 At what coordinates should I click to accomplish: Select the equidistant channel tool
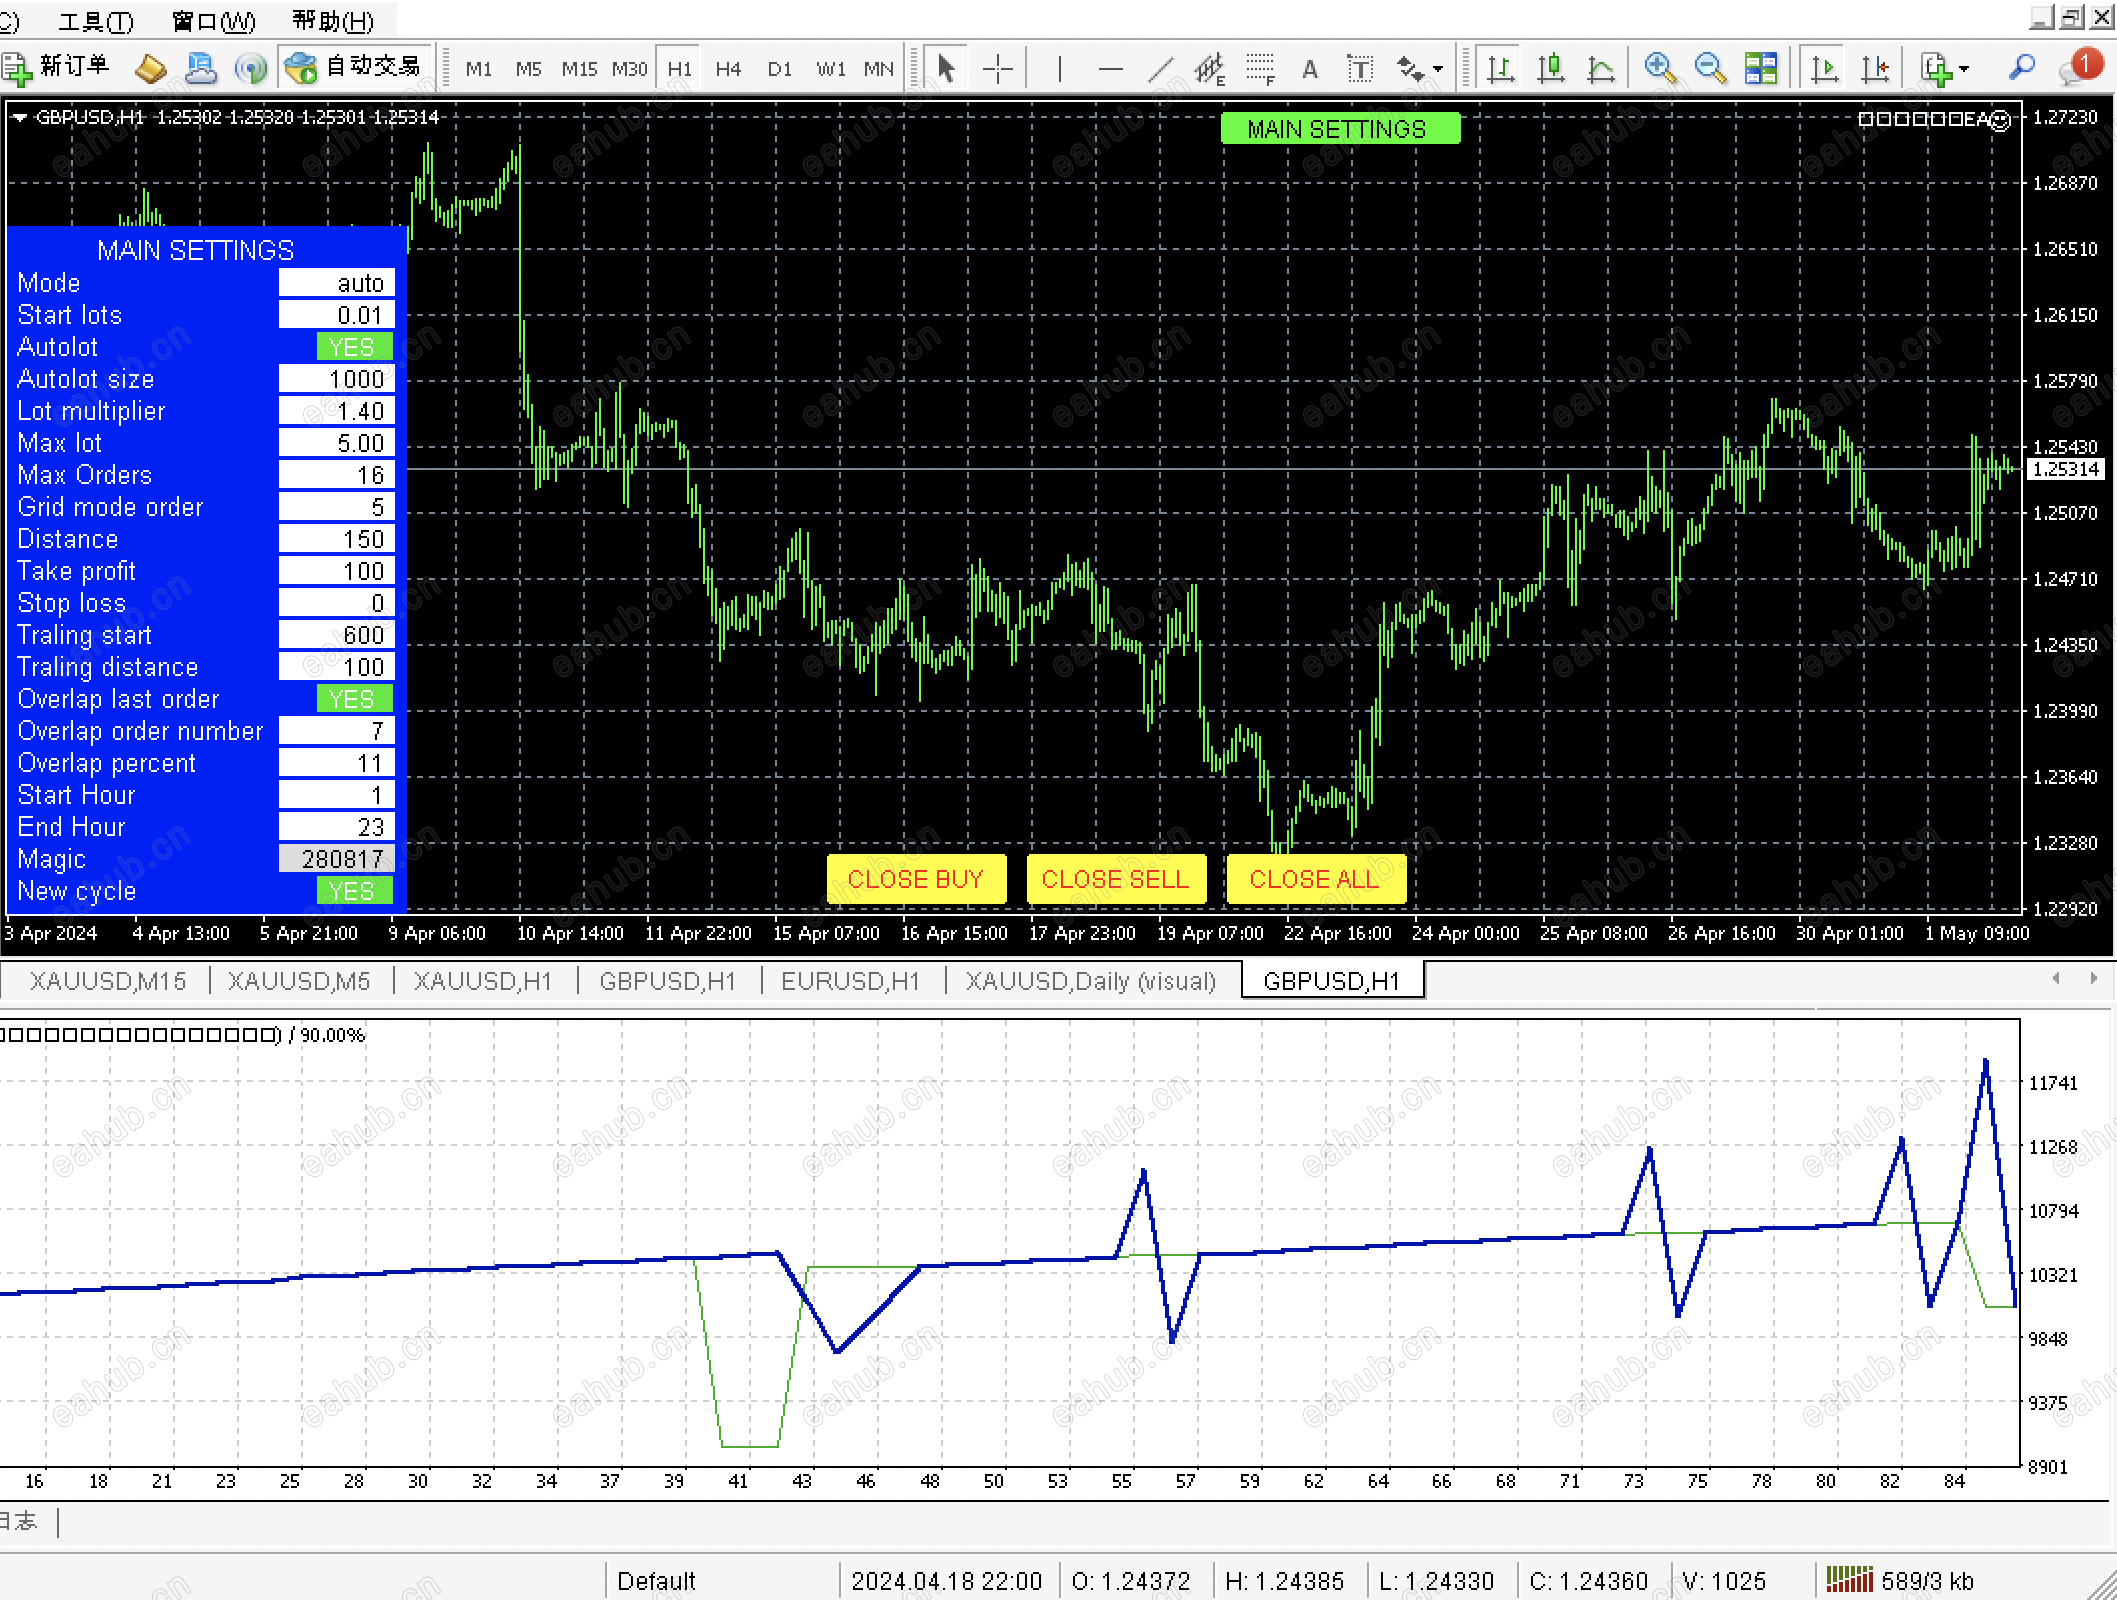click(x=1210, y=68)
